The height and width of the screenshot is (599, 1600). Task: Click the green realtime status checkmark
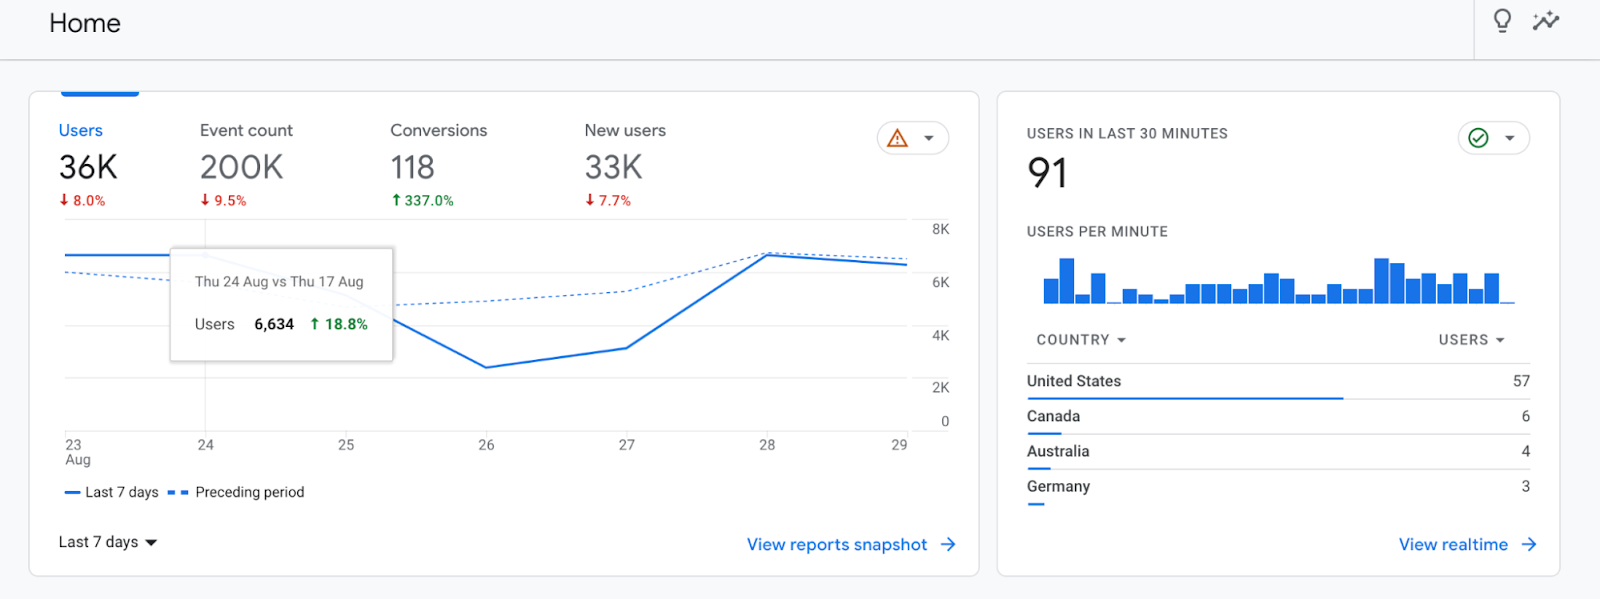(1479, 138)
